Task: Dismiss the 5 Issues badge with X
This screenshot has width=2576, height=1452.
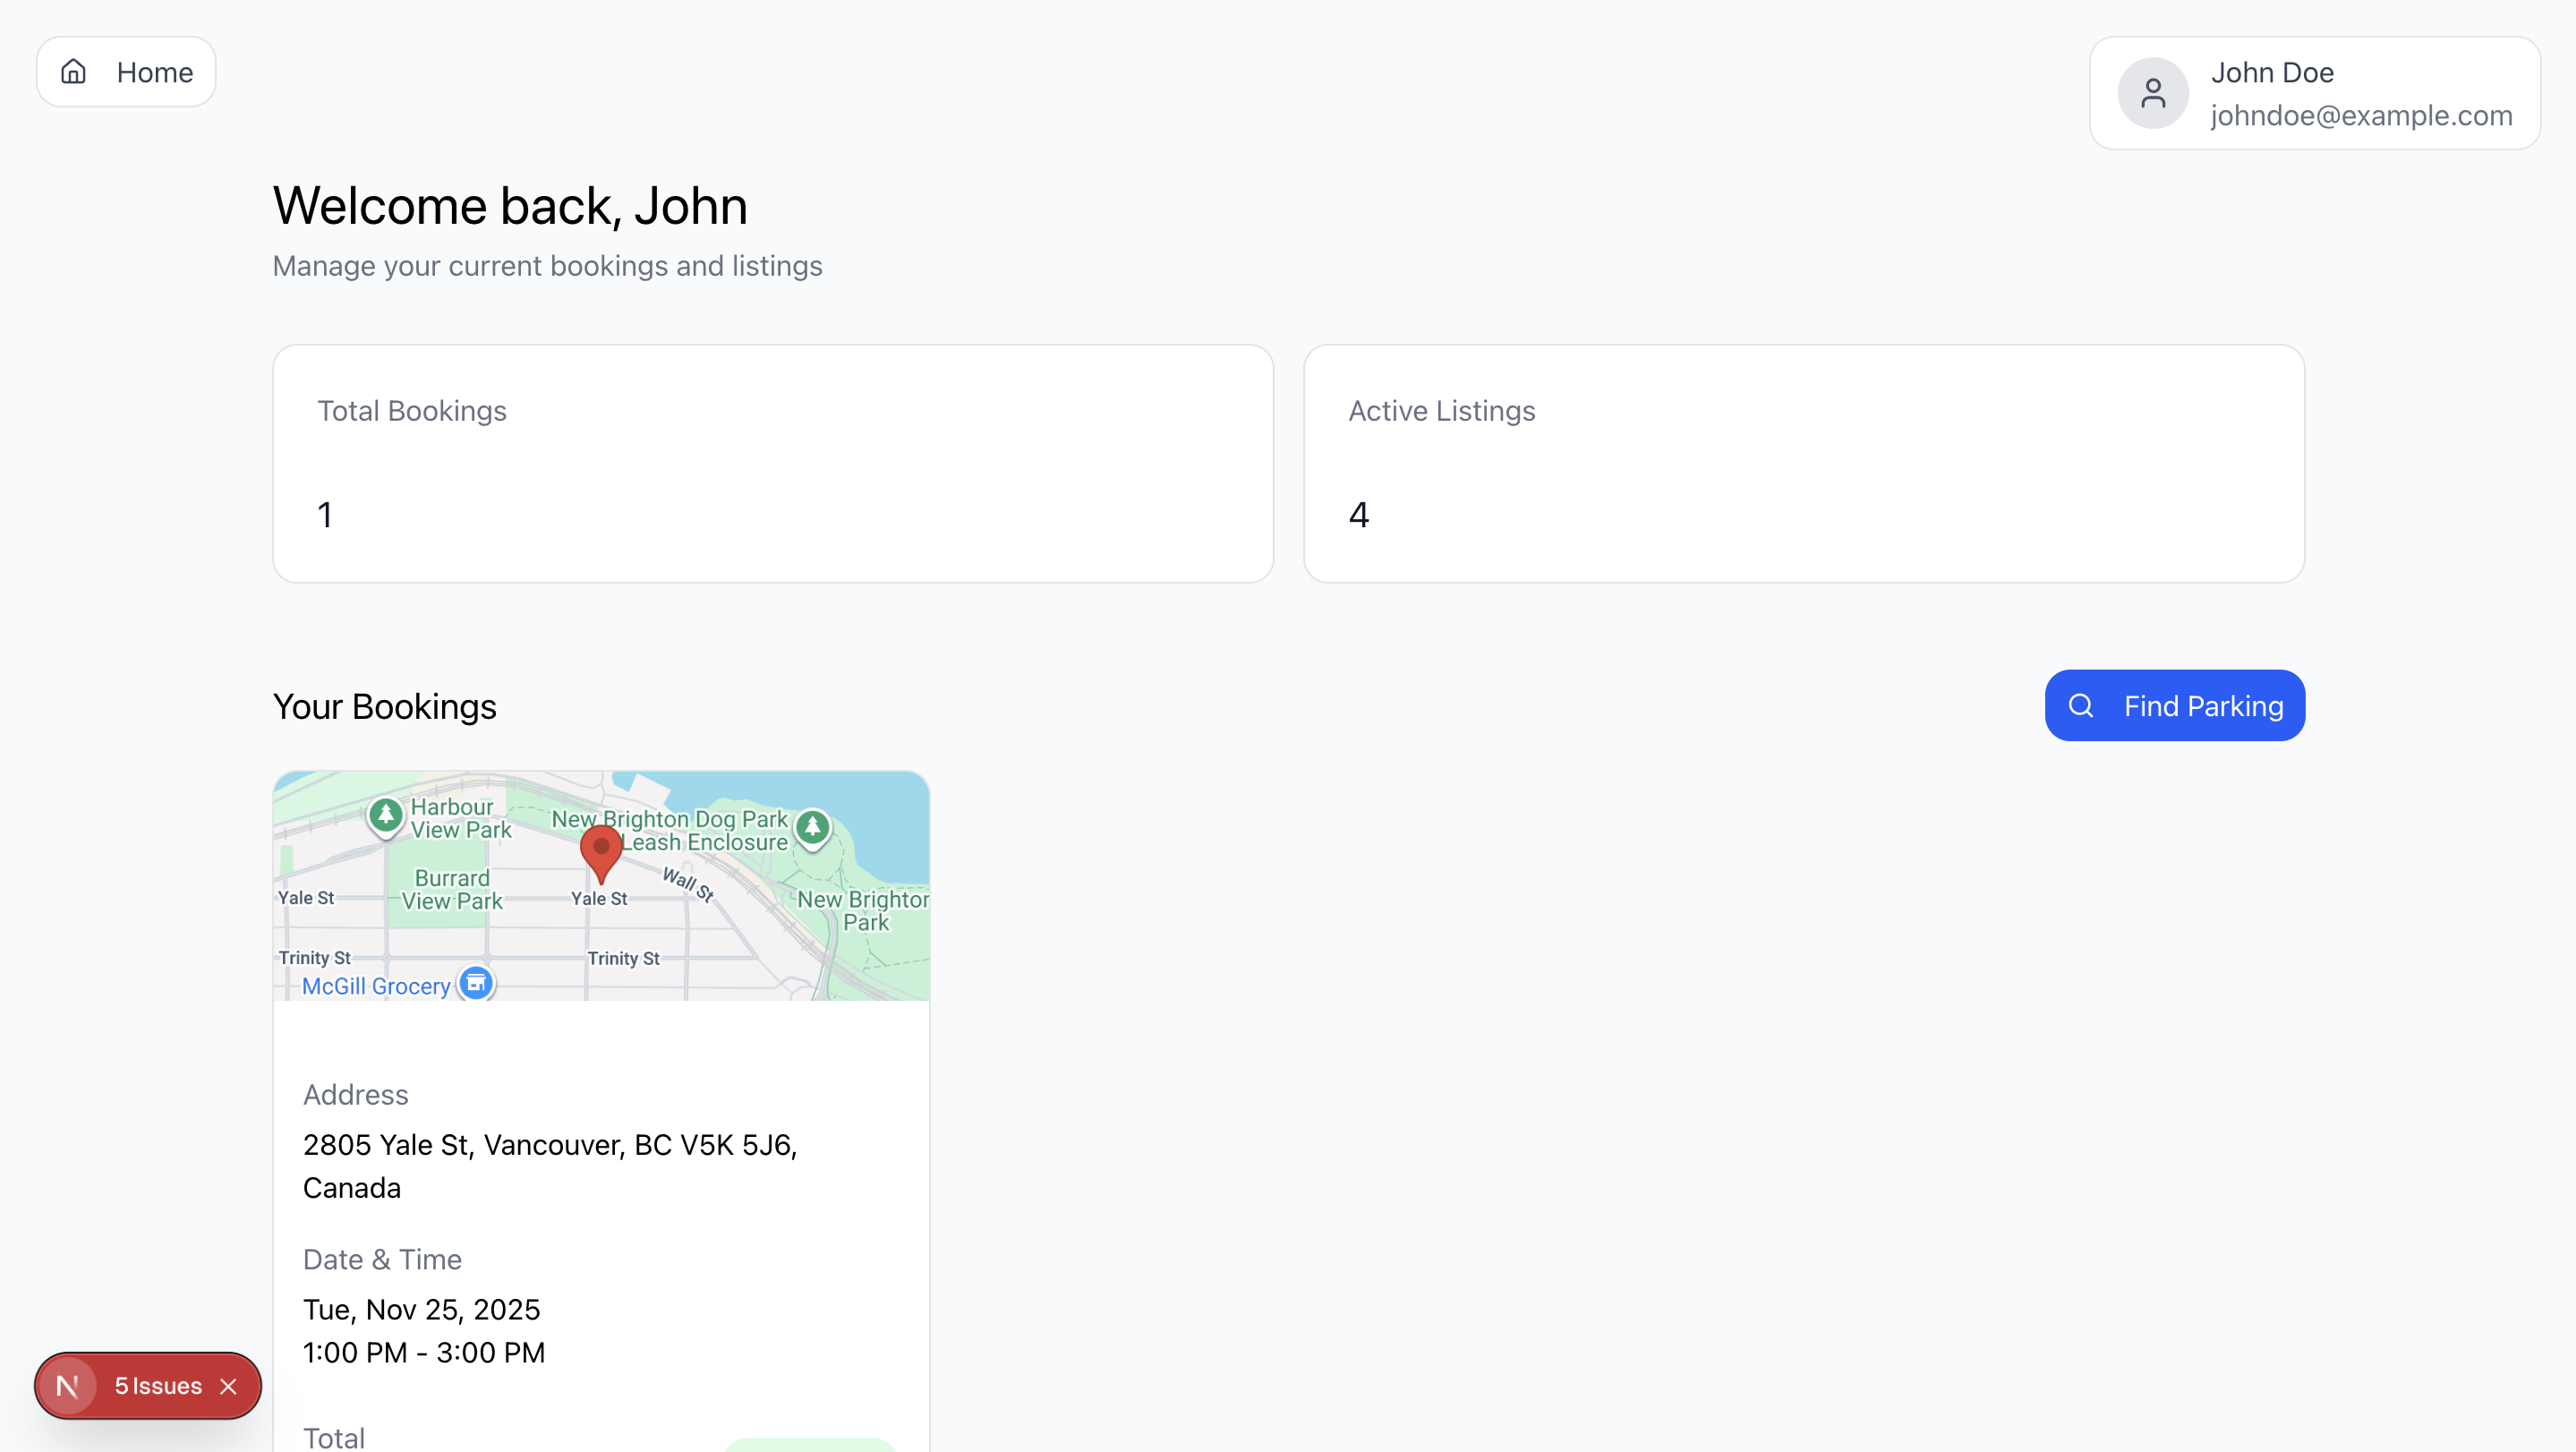Action: pos(229,1386)
